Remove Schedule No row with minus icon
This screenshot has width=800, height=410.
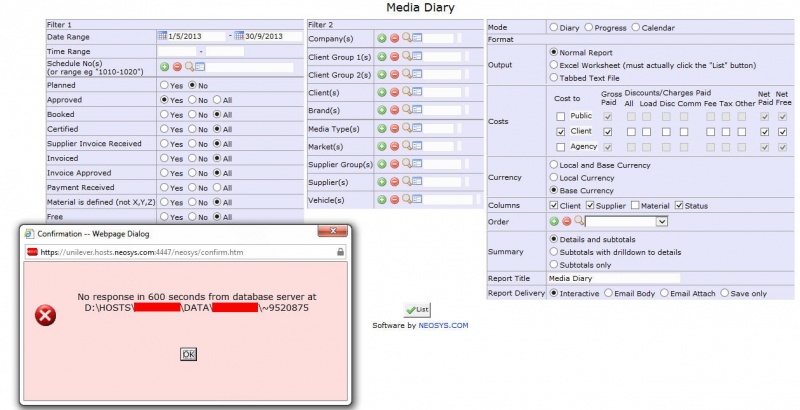[177, 67]
